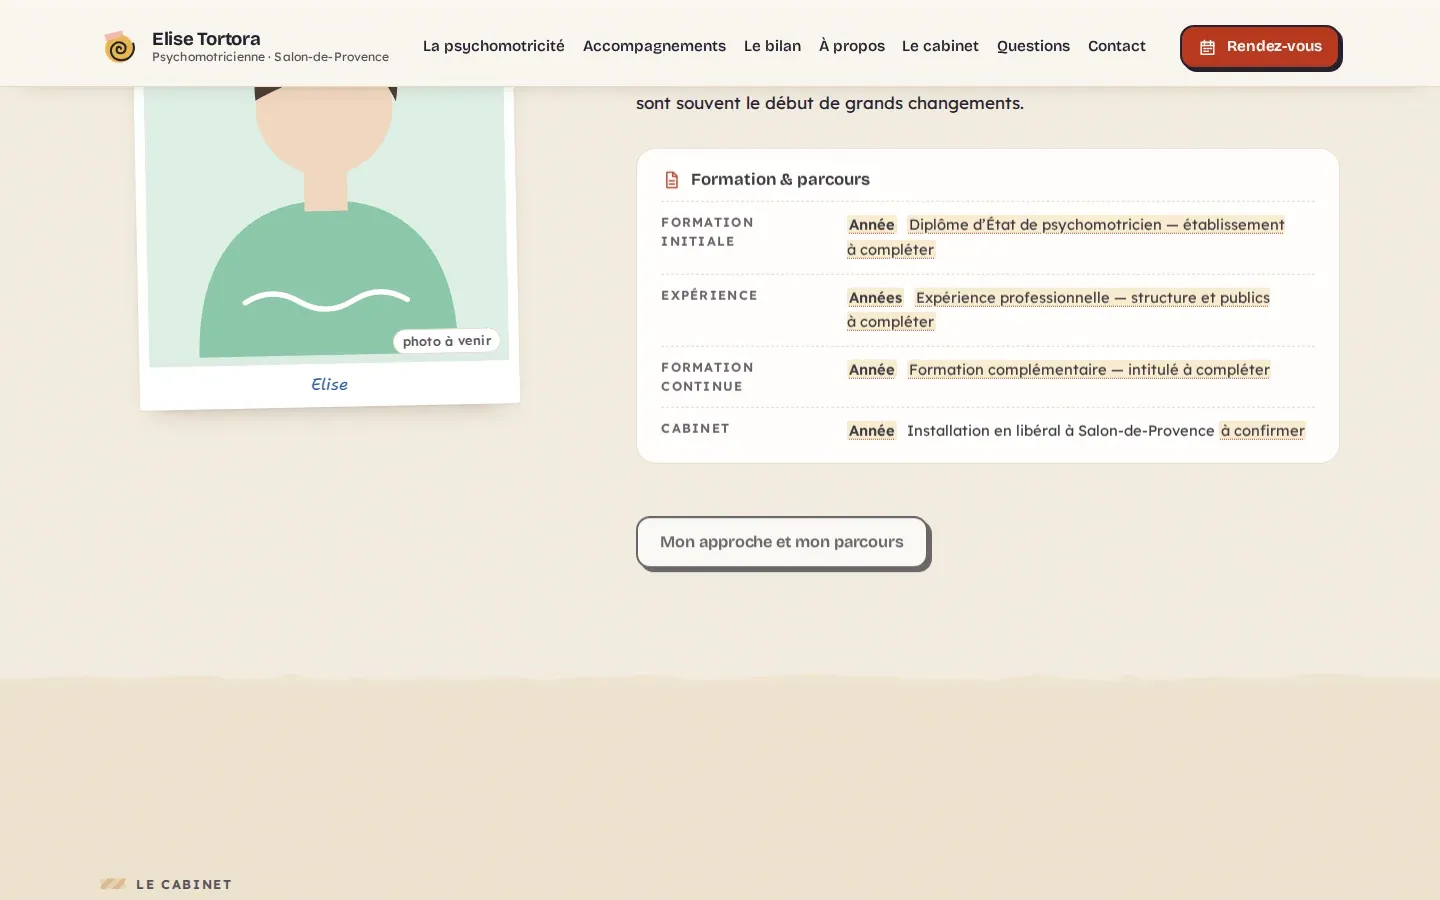Image resolution: width=1440 pixels, height=900 pixels.
Task: Click "Installation en libéral à Salon-de-Provence" text
Action: [x=1060, y=431]
